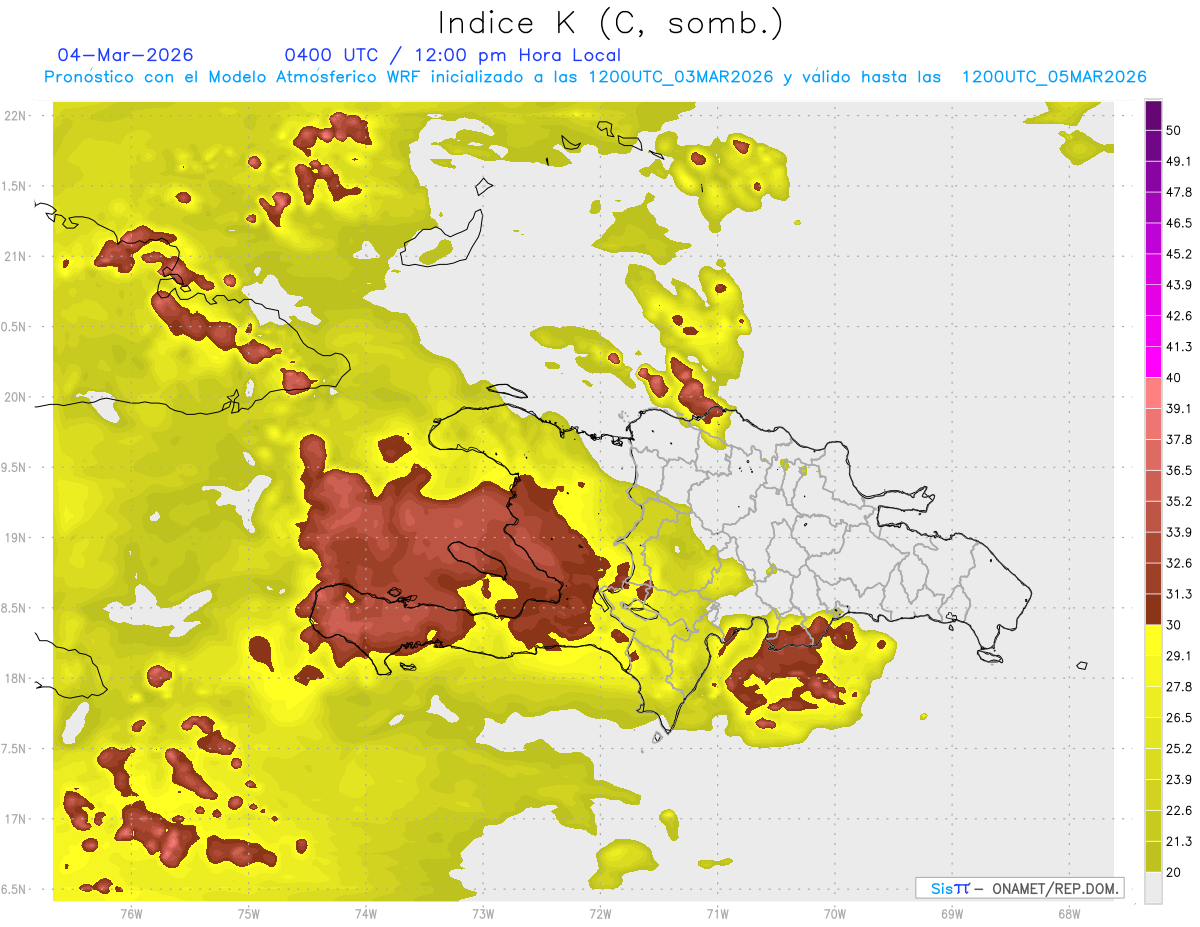
Task: Pick the gray swatch below the 20 label
Action: point(1153,888)
